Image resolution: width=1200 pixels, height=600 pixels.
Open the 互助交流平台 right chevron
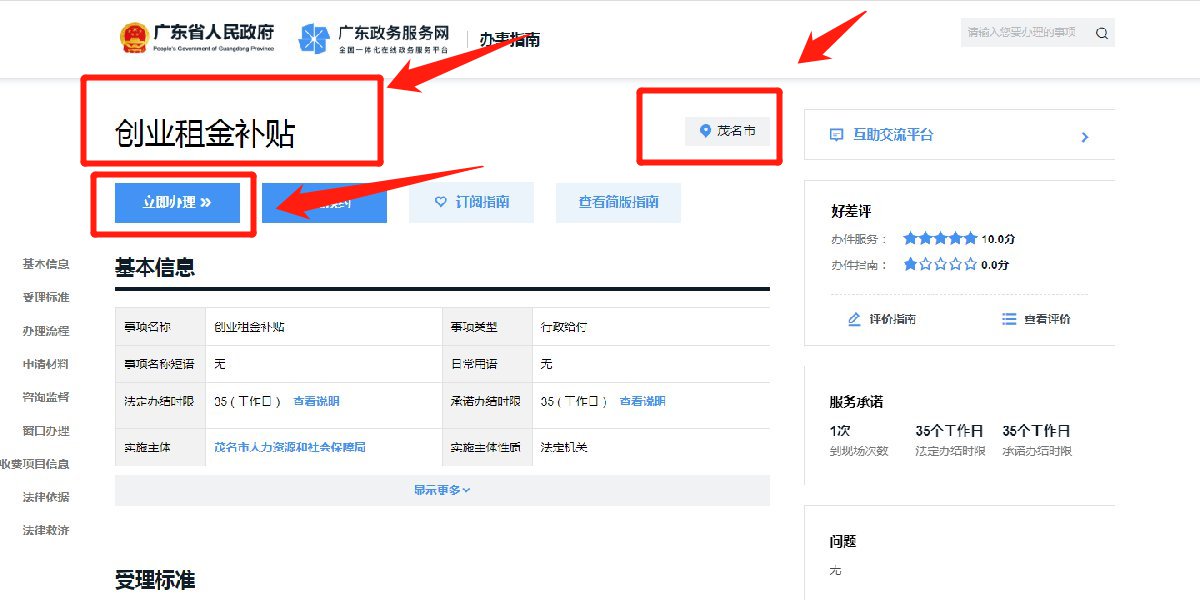pyautogui.click(x=1085, y=137)
